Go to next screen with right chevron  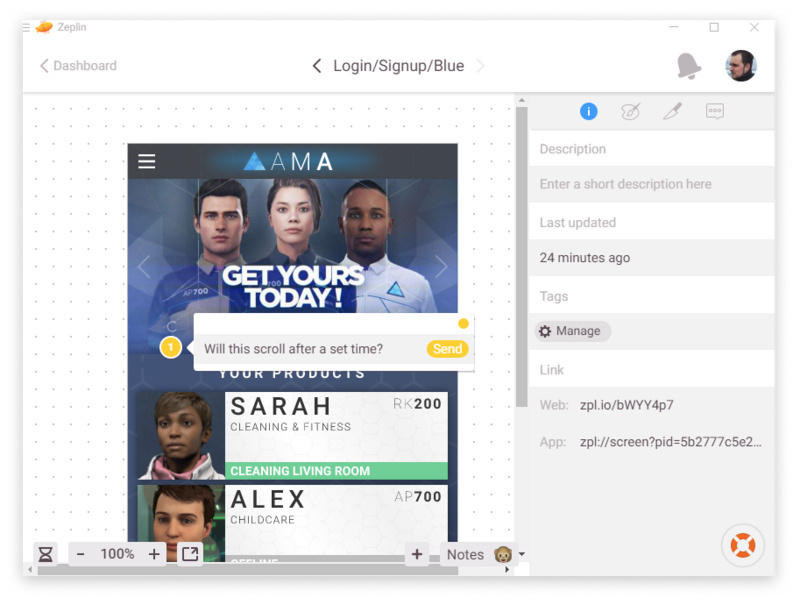[480, 65]
